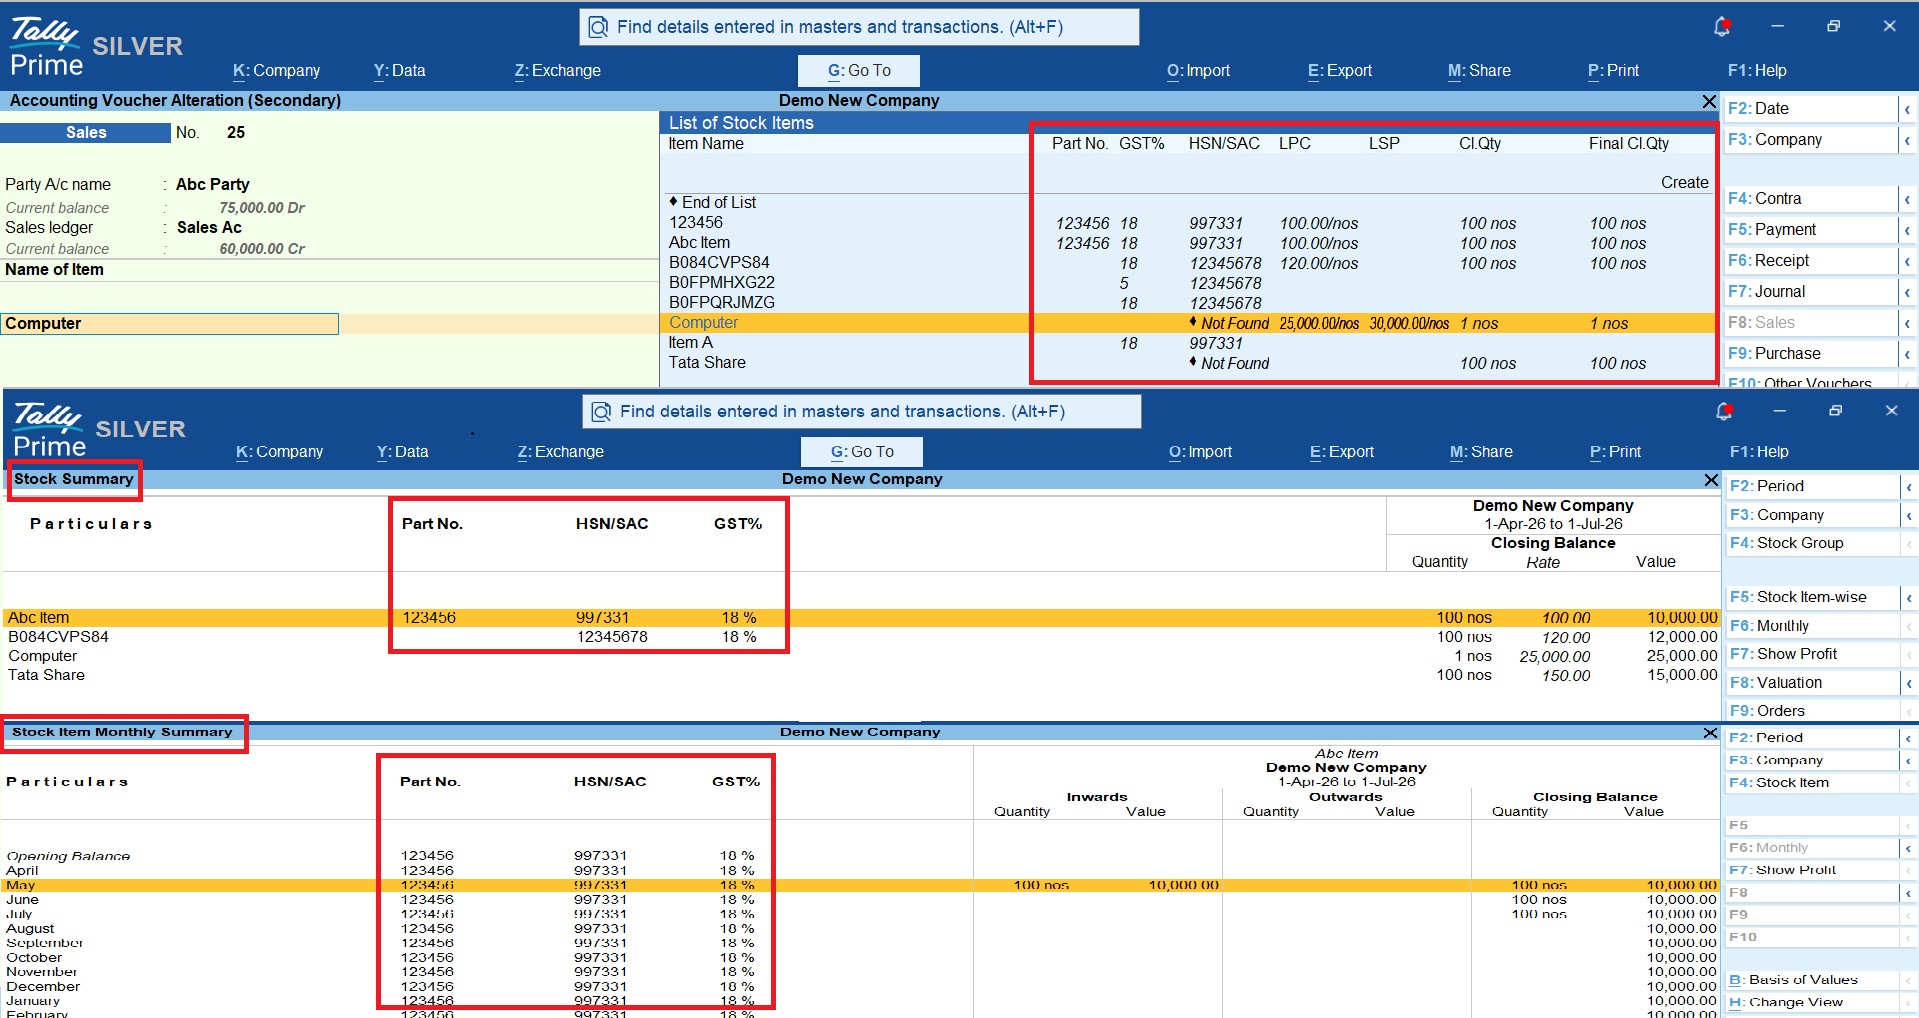Select 'Item A' in the stock items list
1919x1018 pixels.
tap(691, 343)
